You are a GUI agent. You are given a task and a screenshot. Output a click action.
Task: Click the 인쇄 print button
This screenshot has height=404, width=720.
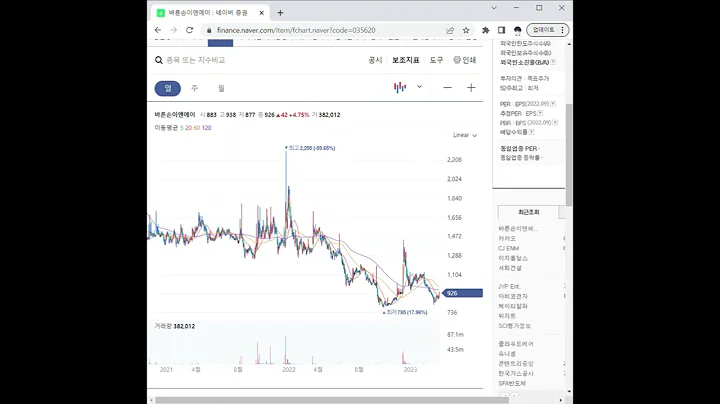click(x=465, y=60)
